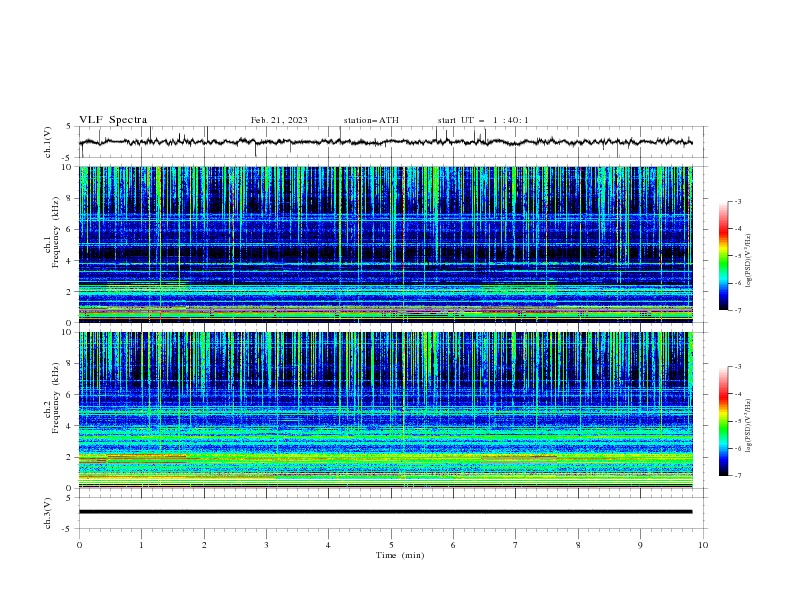Click the ch.3 flat black waveform trace
This screenshot has height=612, width=792.
[x=385, y=512]
